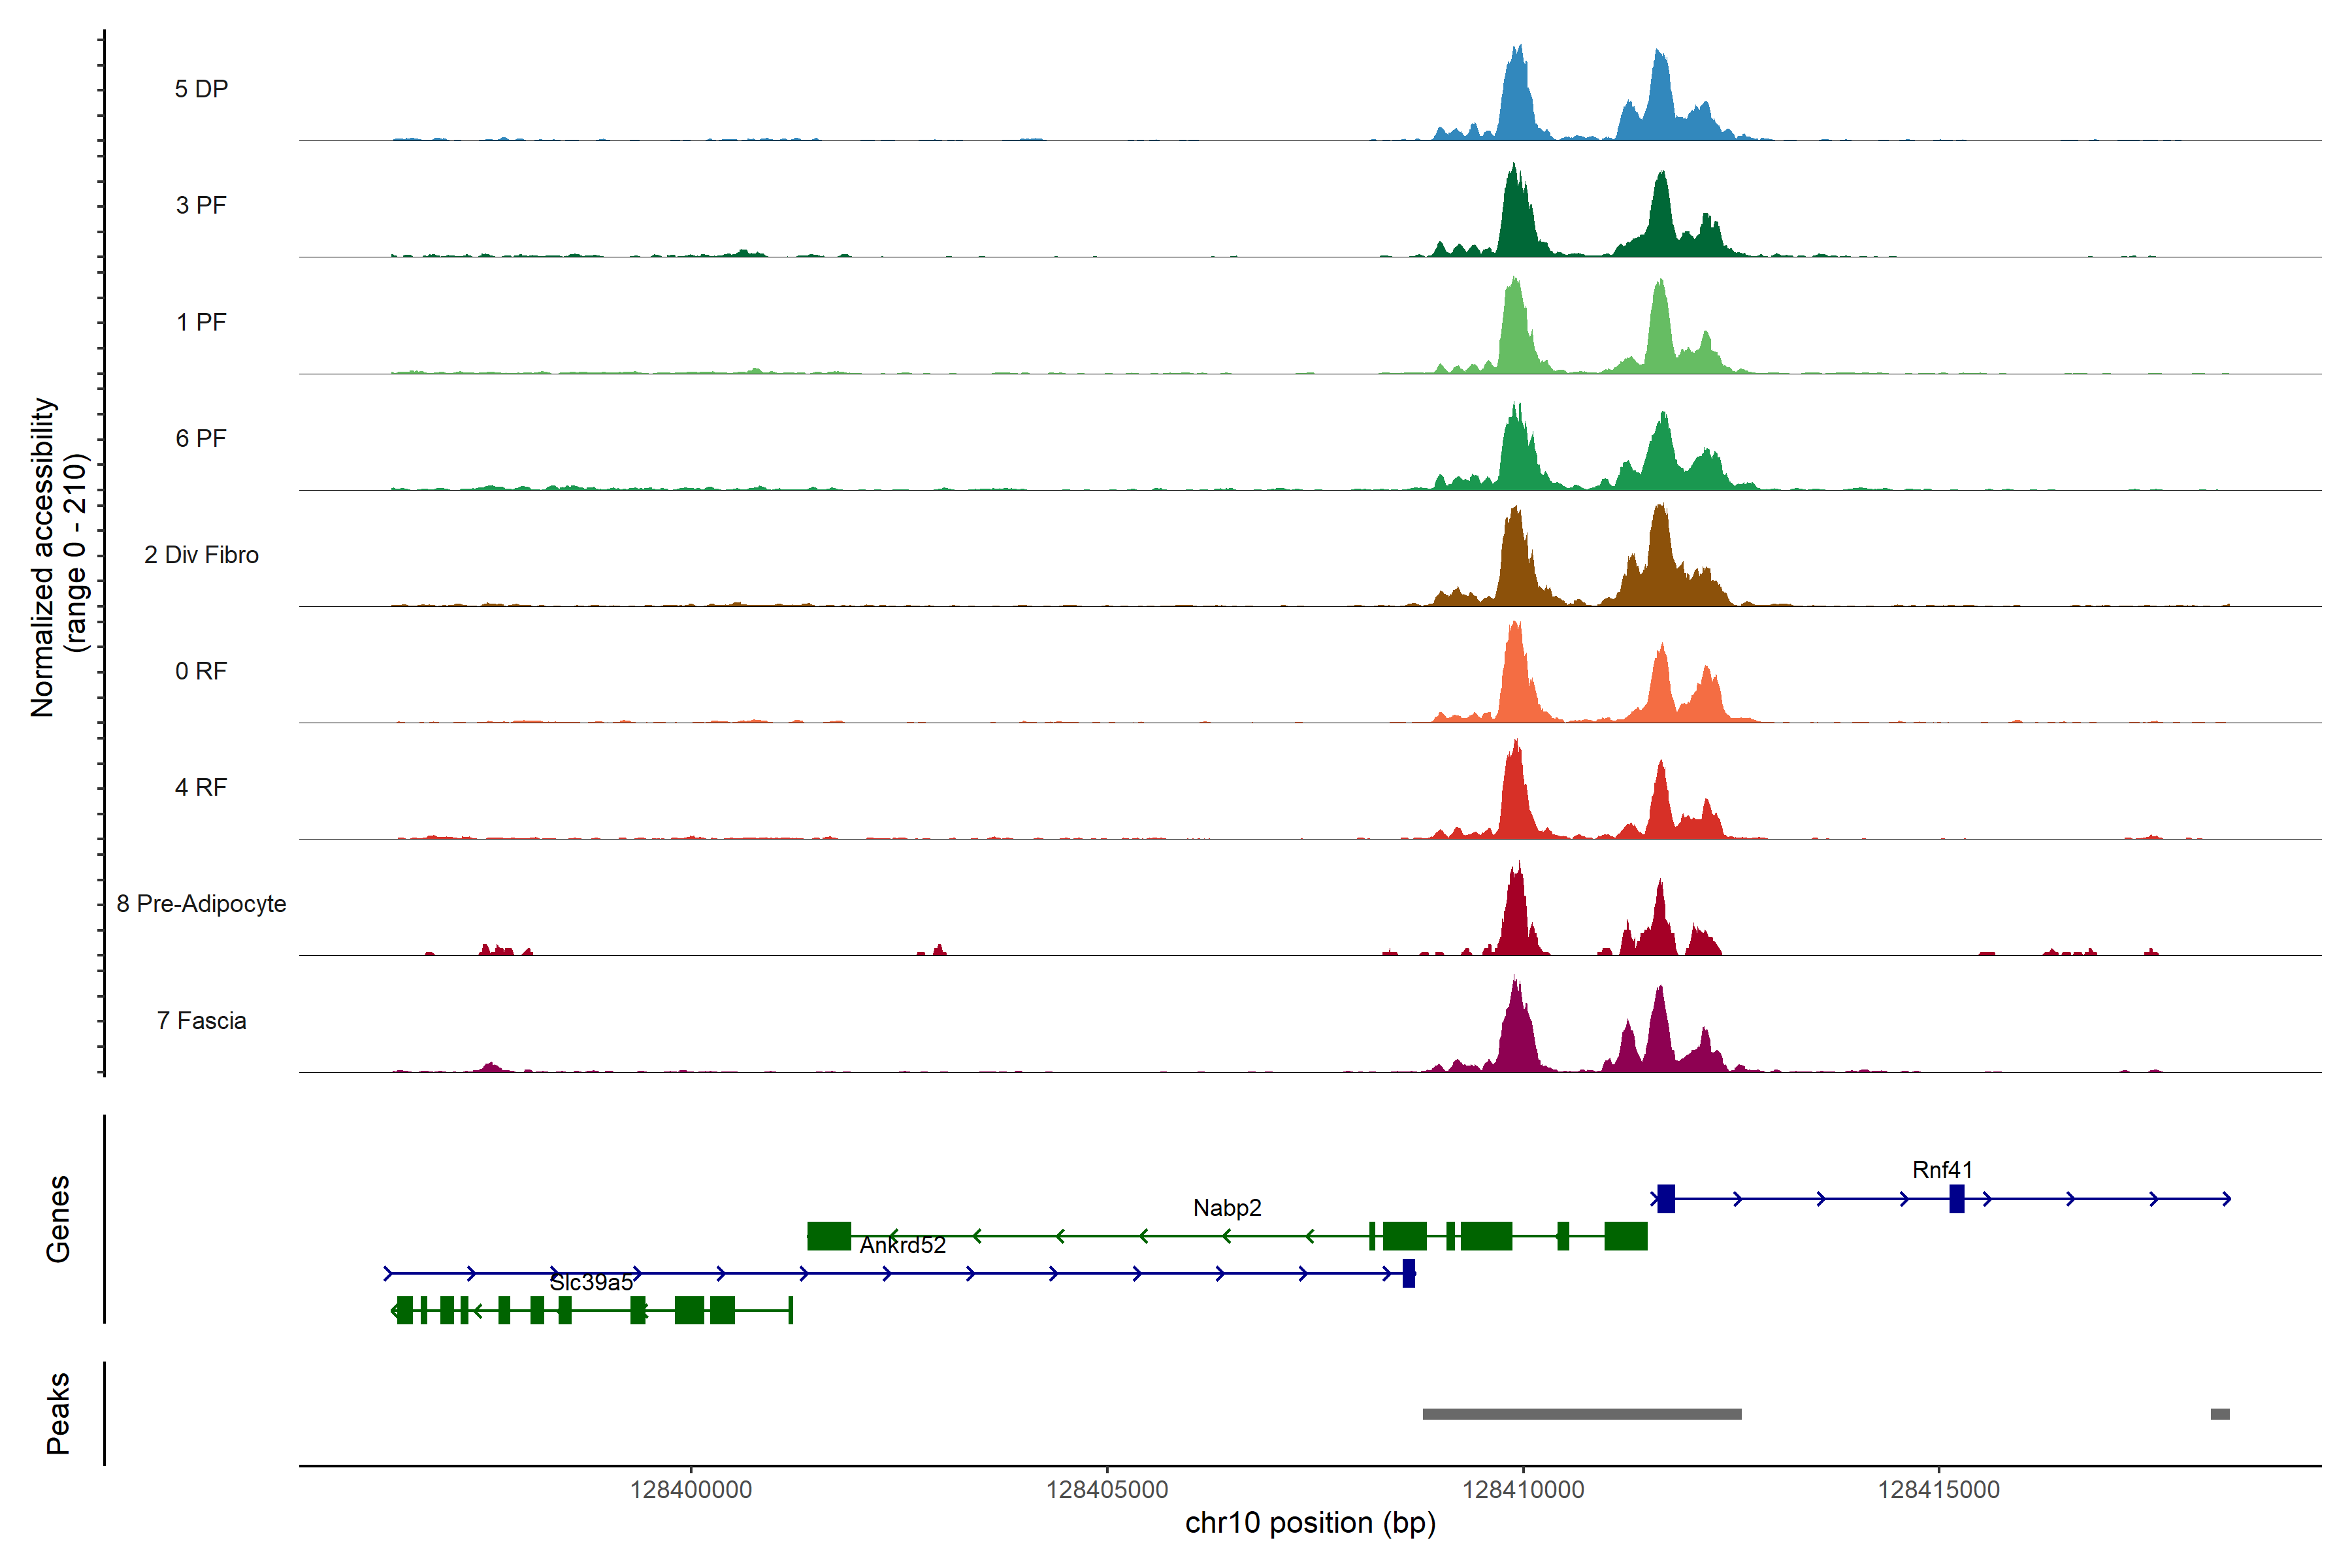Click the Ankrd52 gene label
This screenshot has width=2352, height=1568.
(x=902, y=1245)
